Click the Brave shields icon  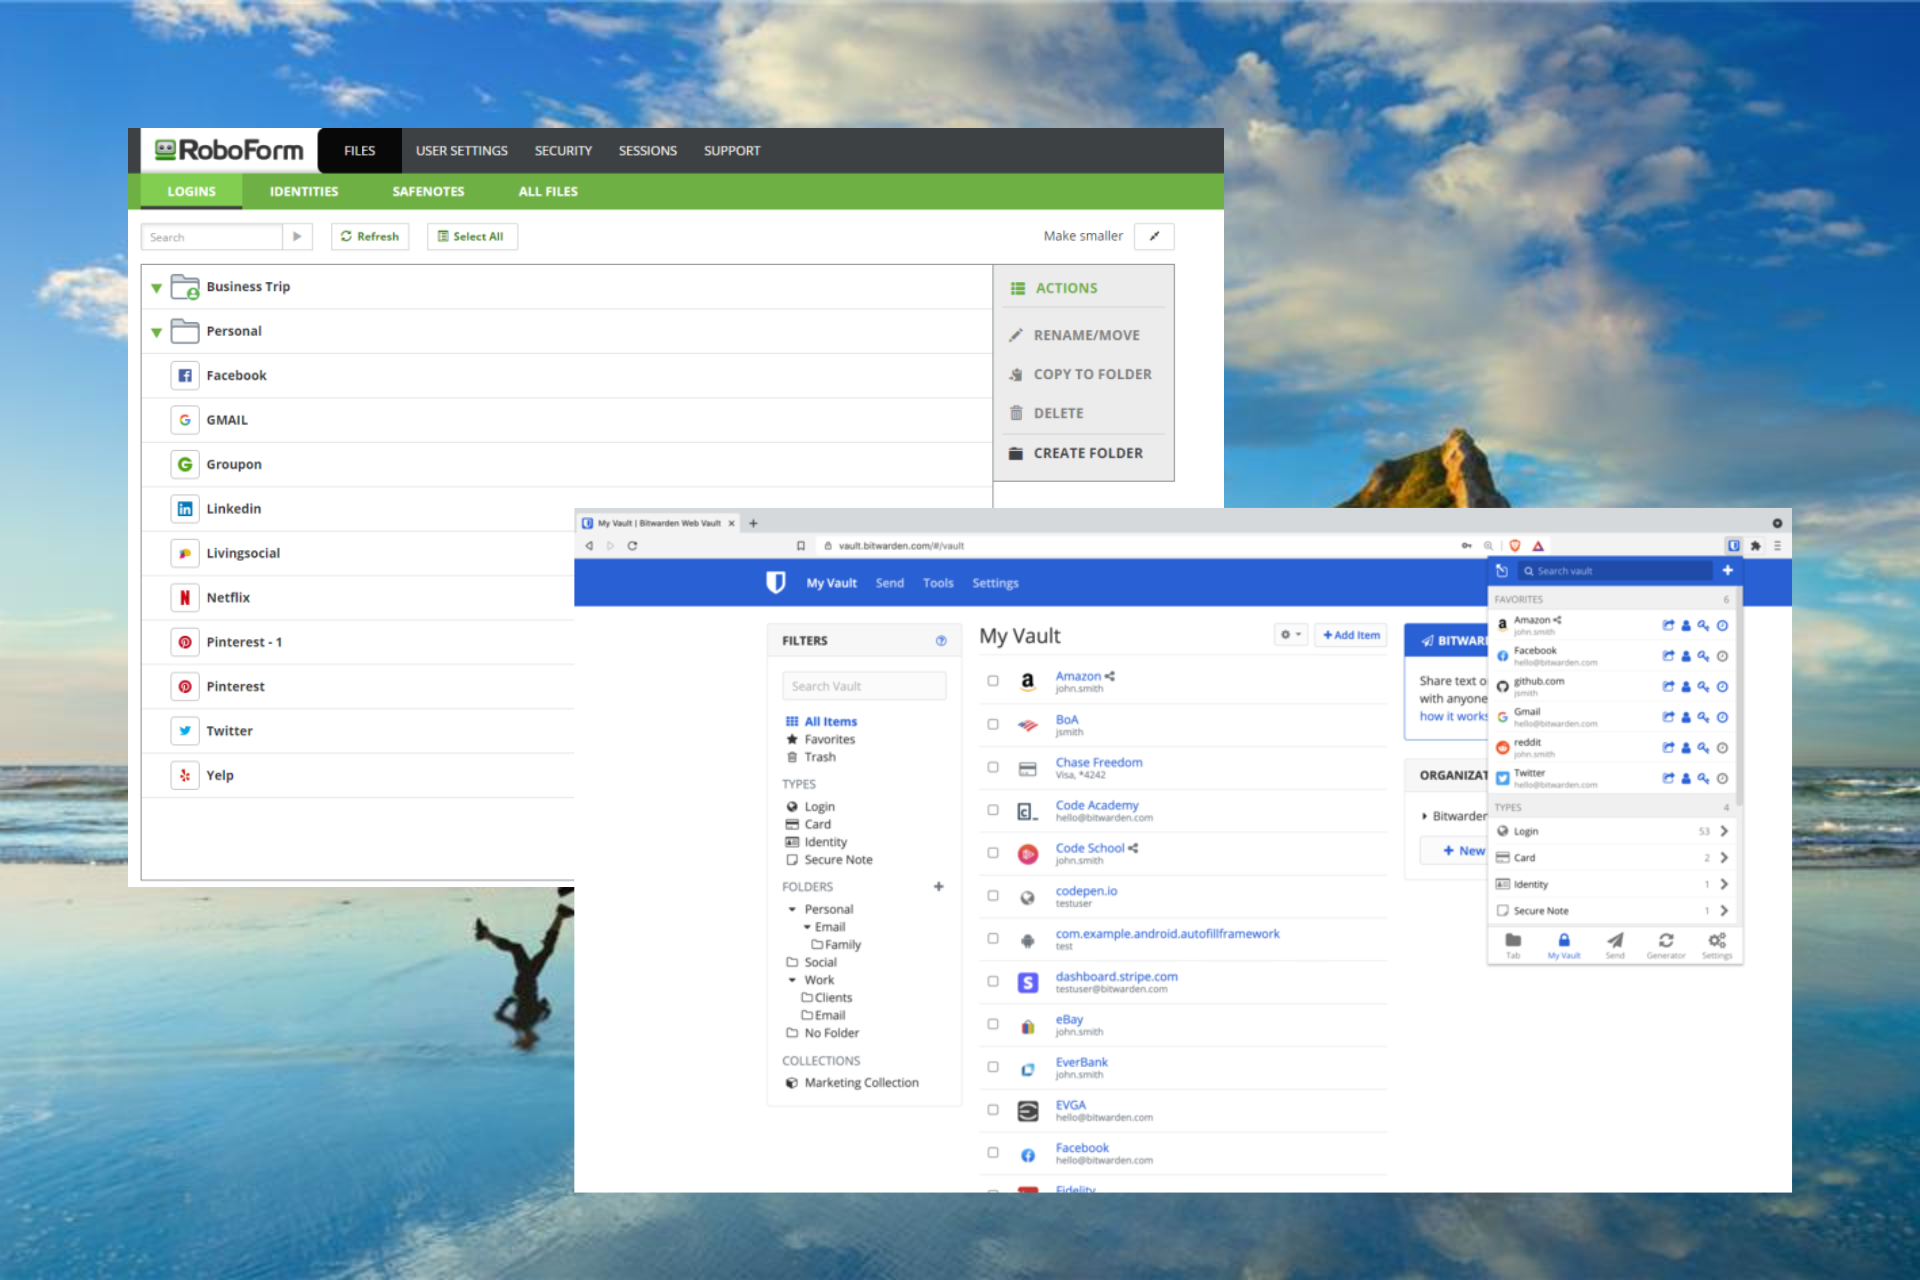coord(1515,546)
